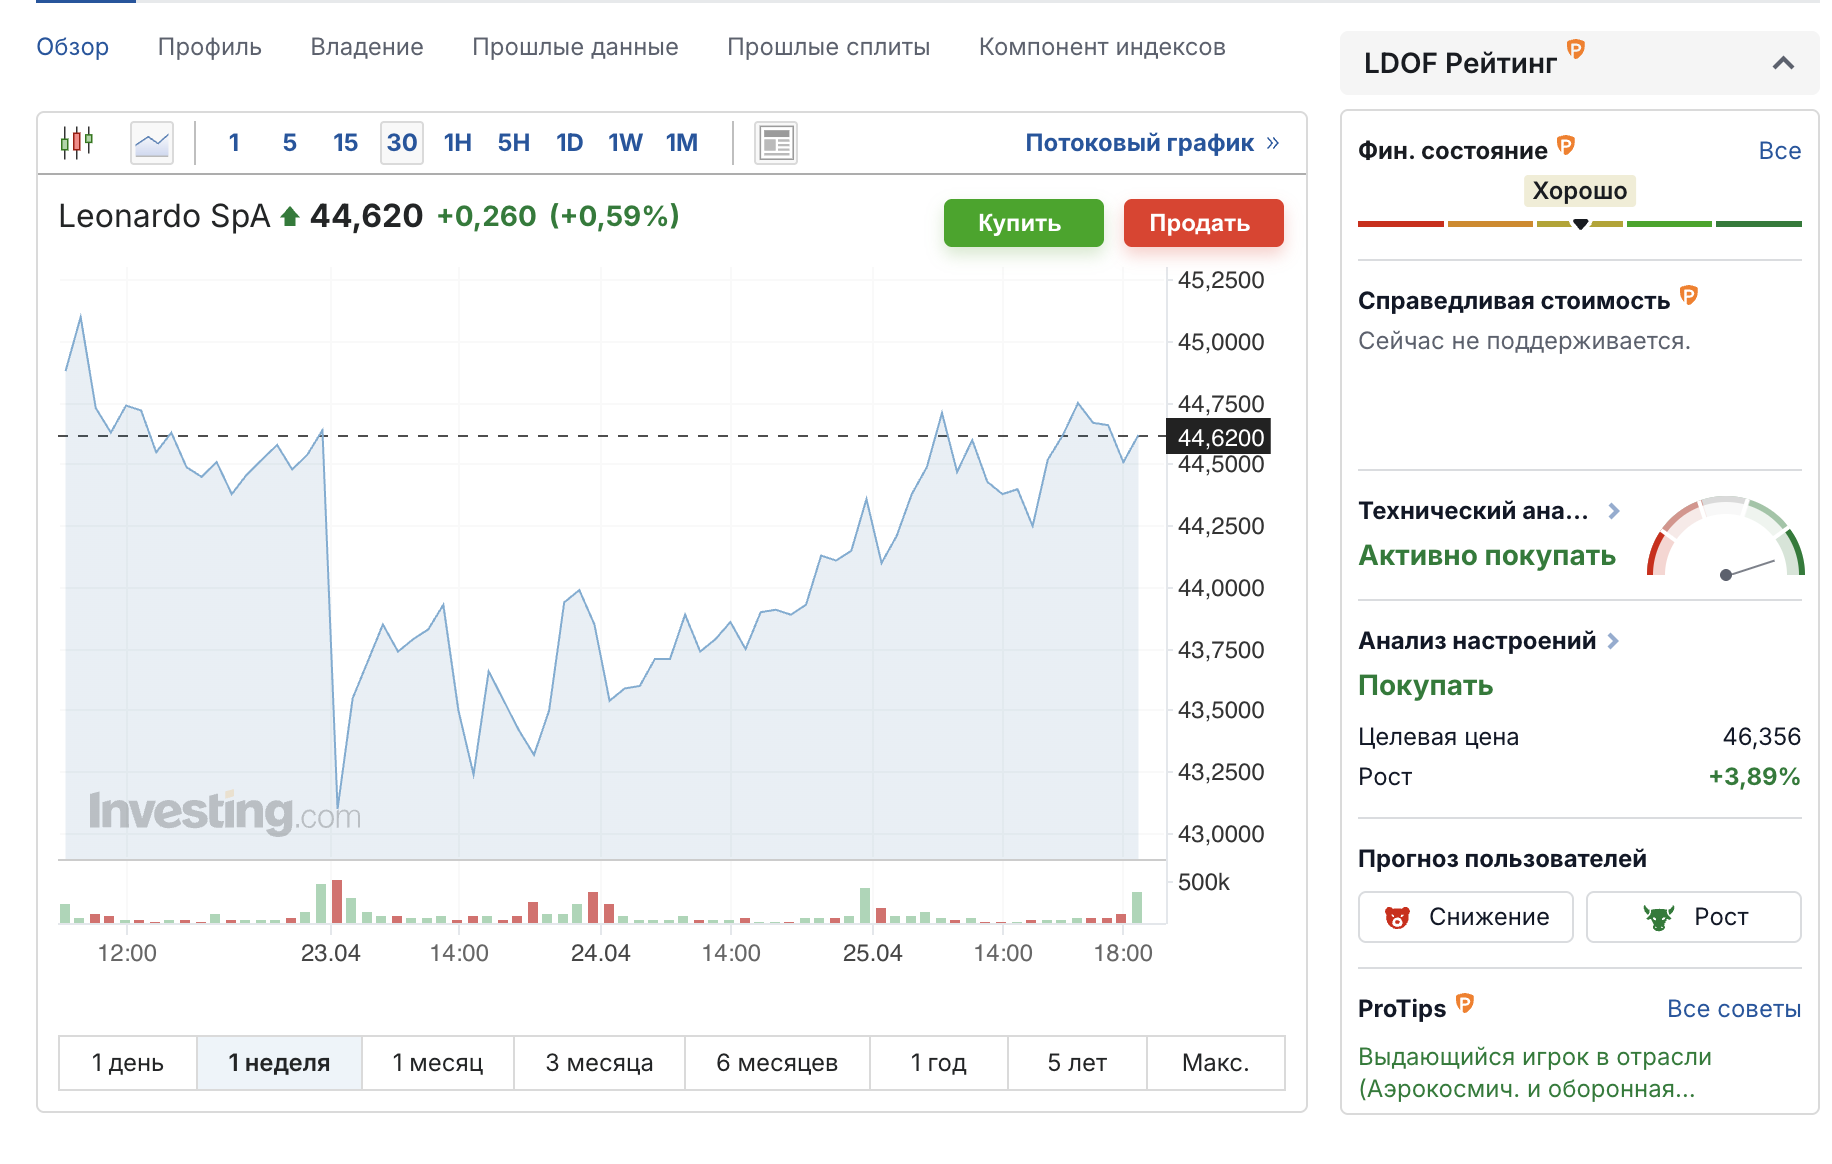
Task: Select the 1 год range
Action: click(939, 1063)
